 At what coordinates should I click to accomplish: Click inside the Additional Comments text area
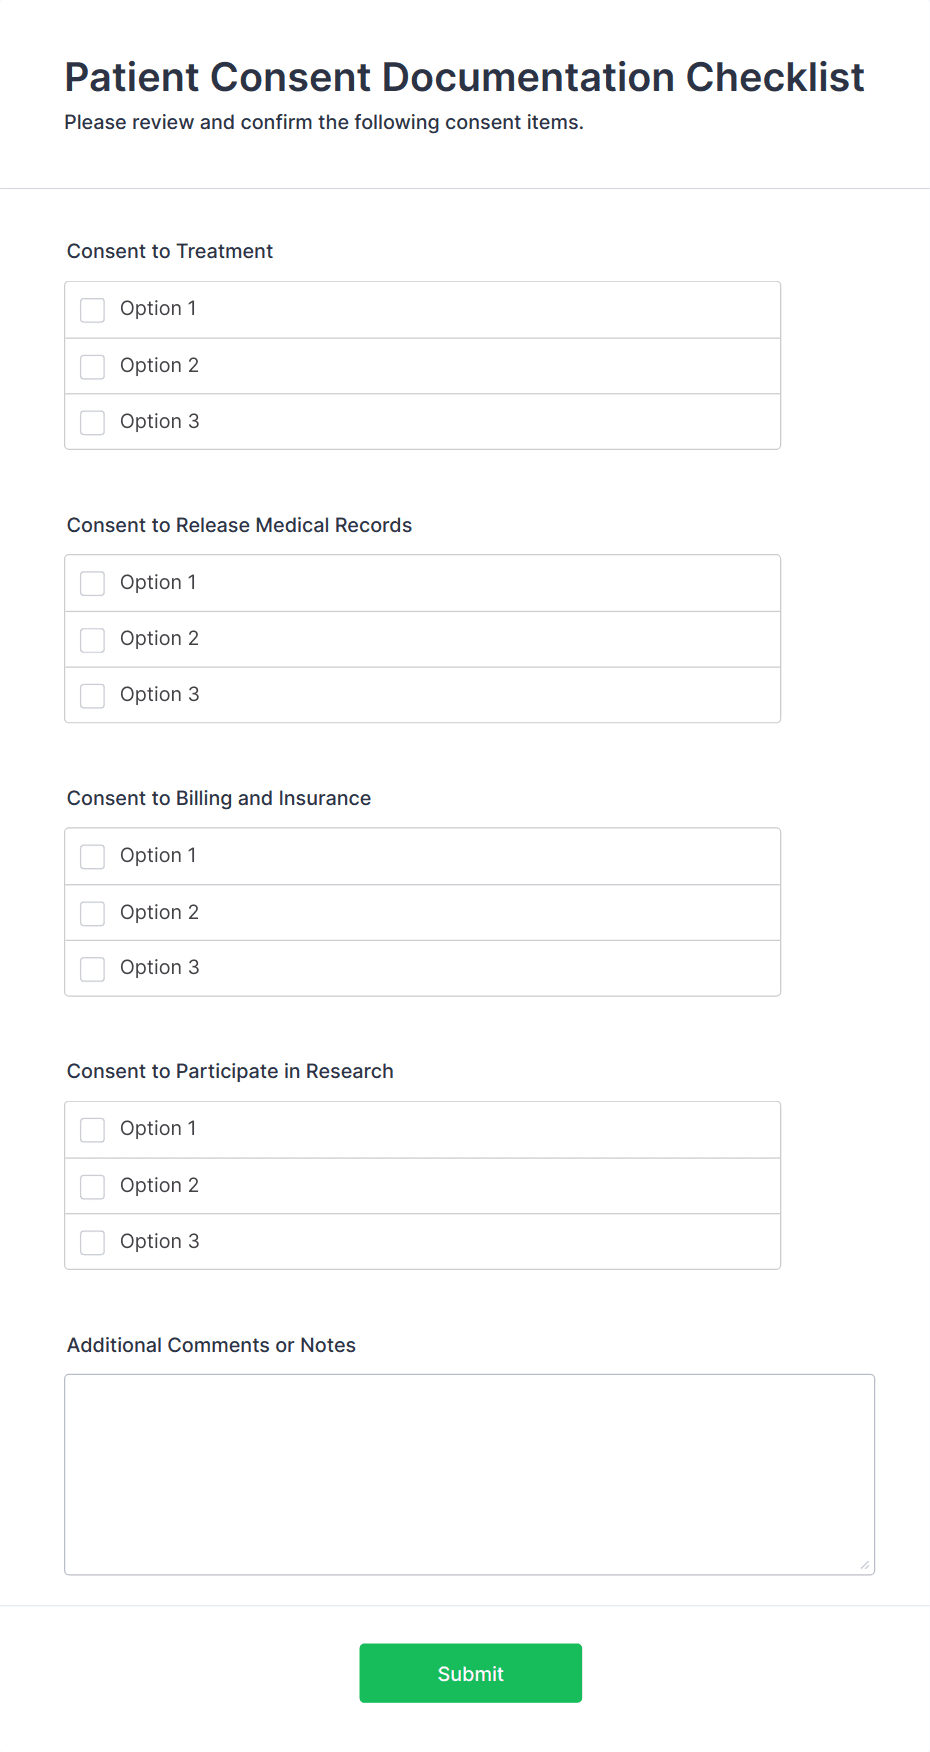coord(469,1470)
